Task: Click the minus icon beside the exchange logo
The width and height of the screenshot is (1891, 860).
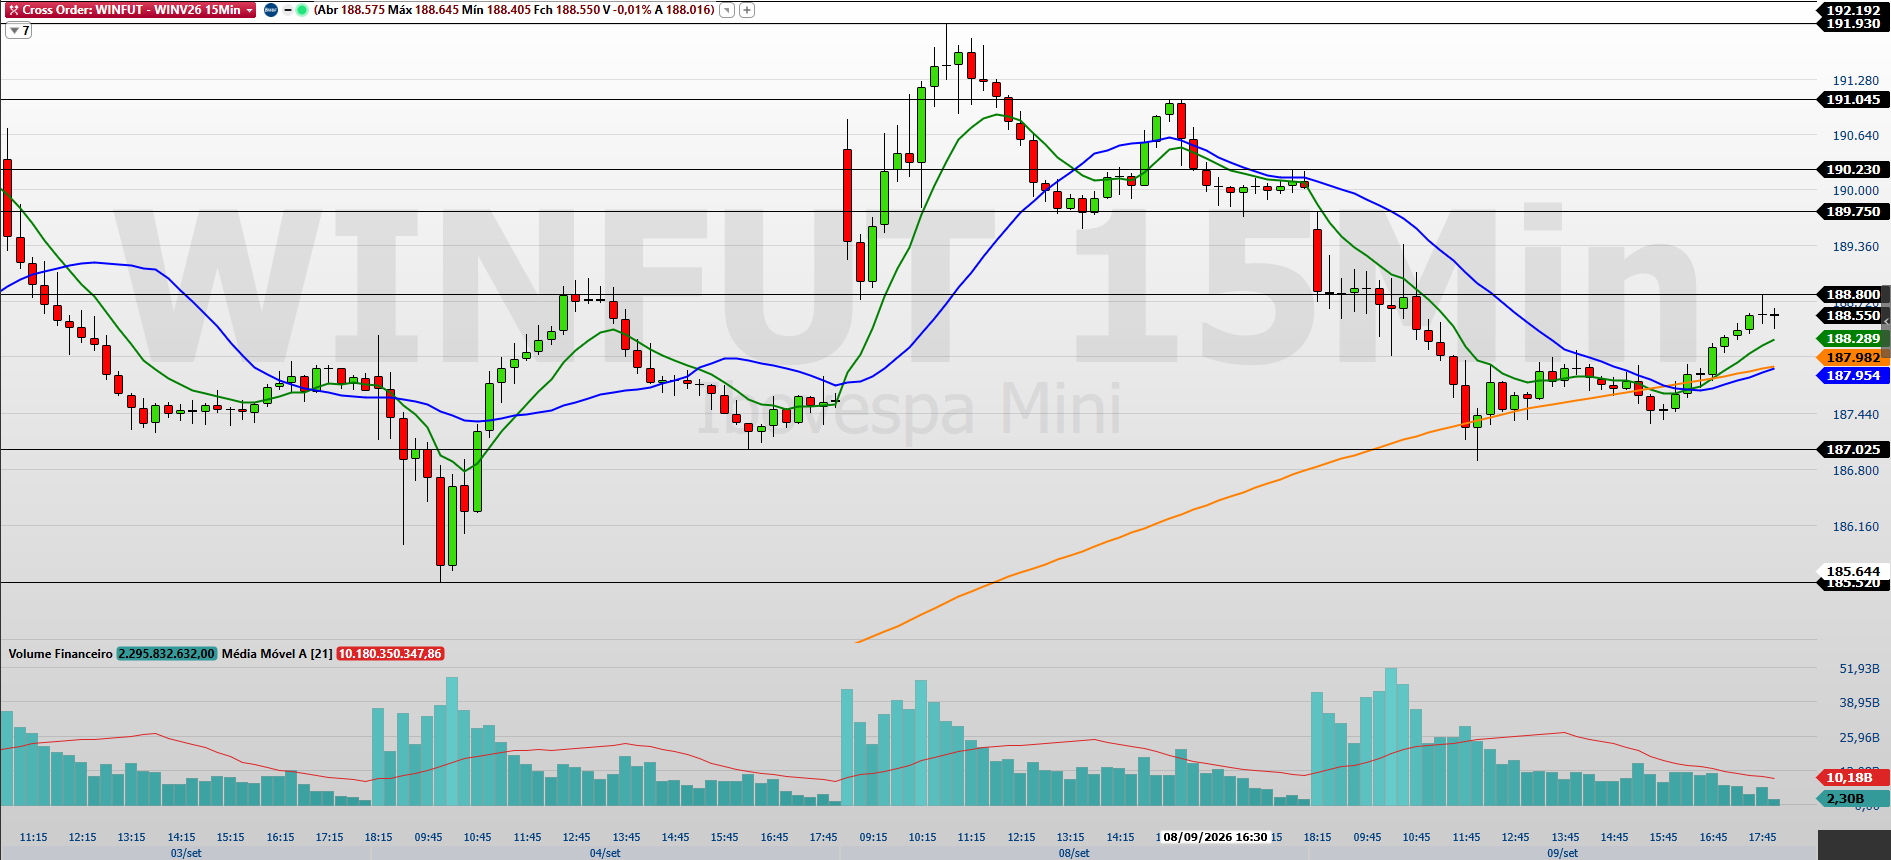Action: click(288, 10)
